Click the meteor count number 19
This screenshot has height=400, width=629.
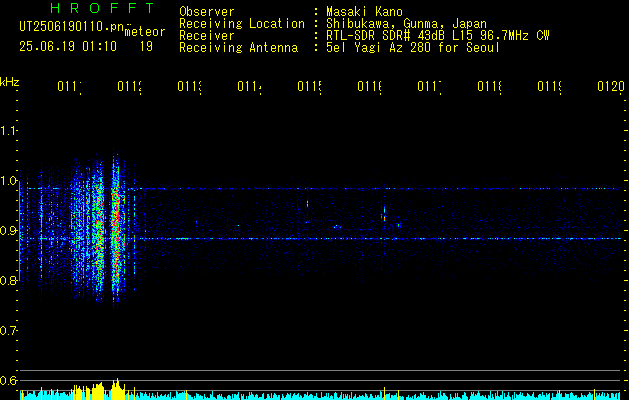coord(146,47)
